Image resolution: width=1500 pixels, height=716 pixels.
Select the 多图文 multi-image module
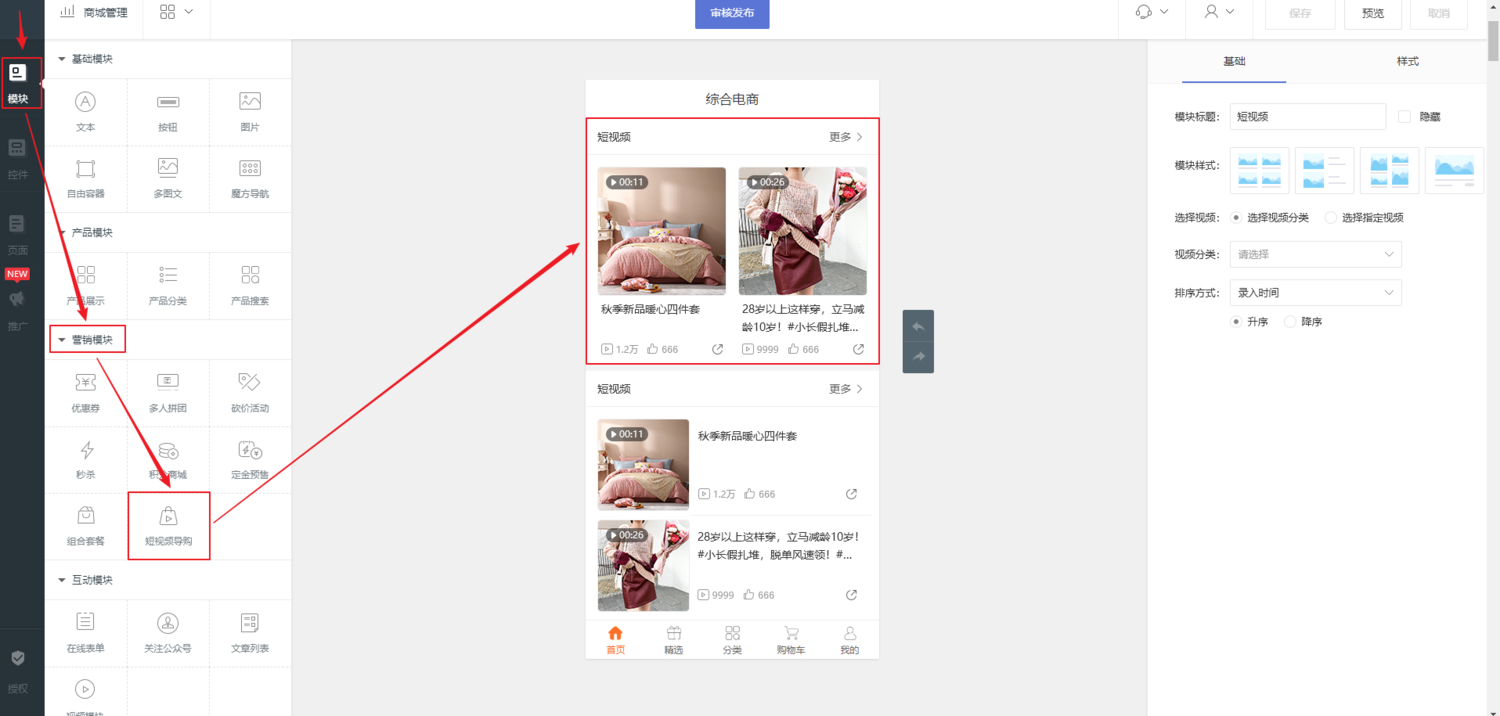[168, 179]
